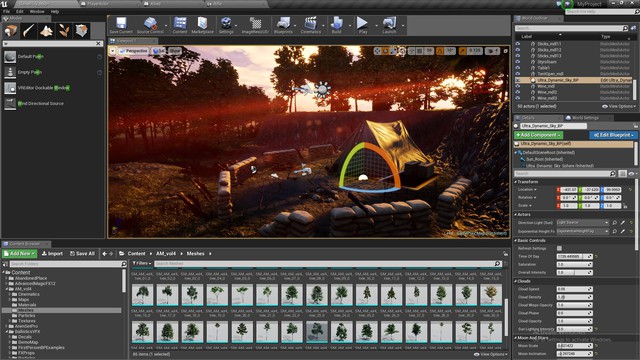Pick Direction Light (Sun) actor with eyedropper

623,222
